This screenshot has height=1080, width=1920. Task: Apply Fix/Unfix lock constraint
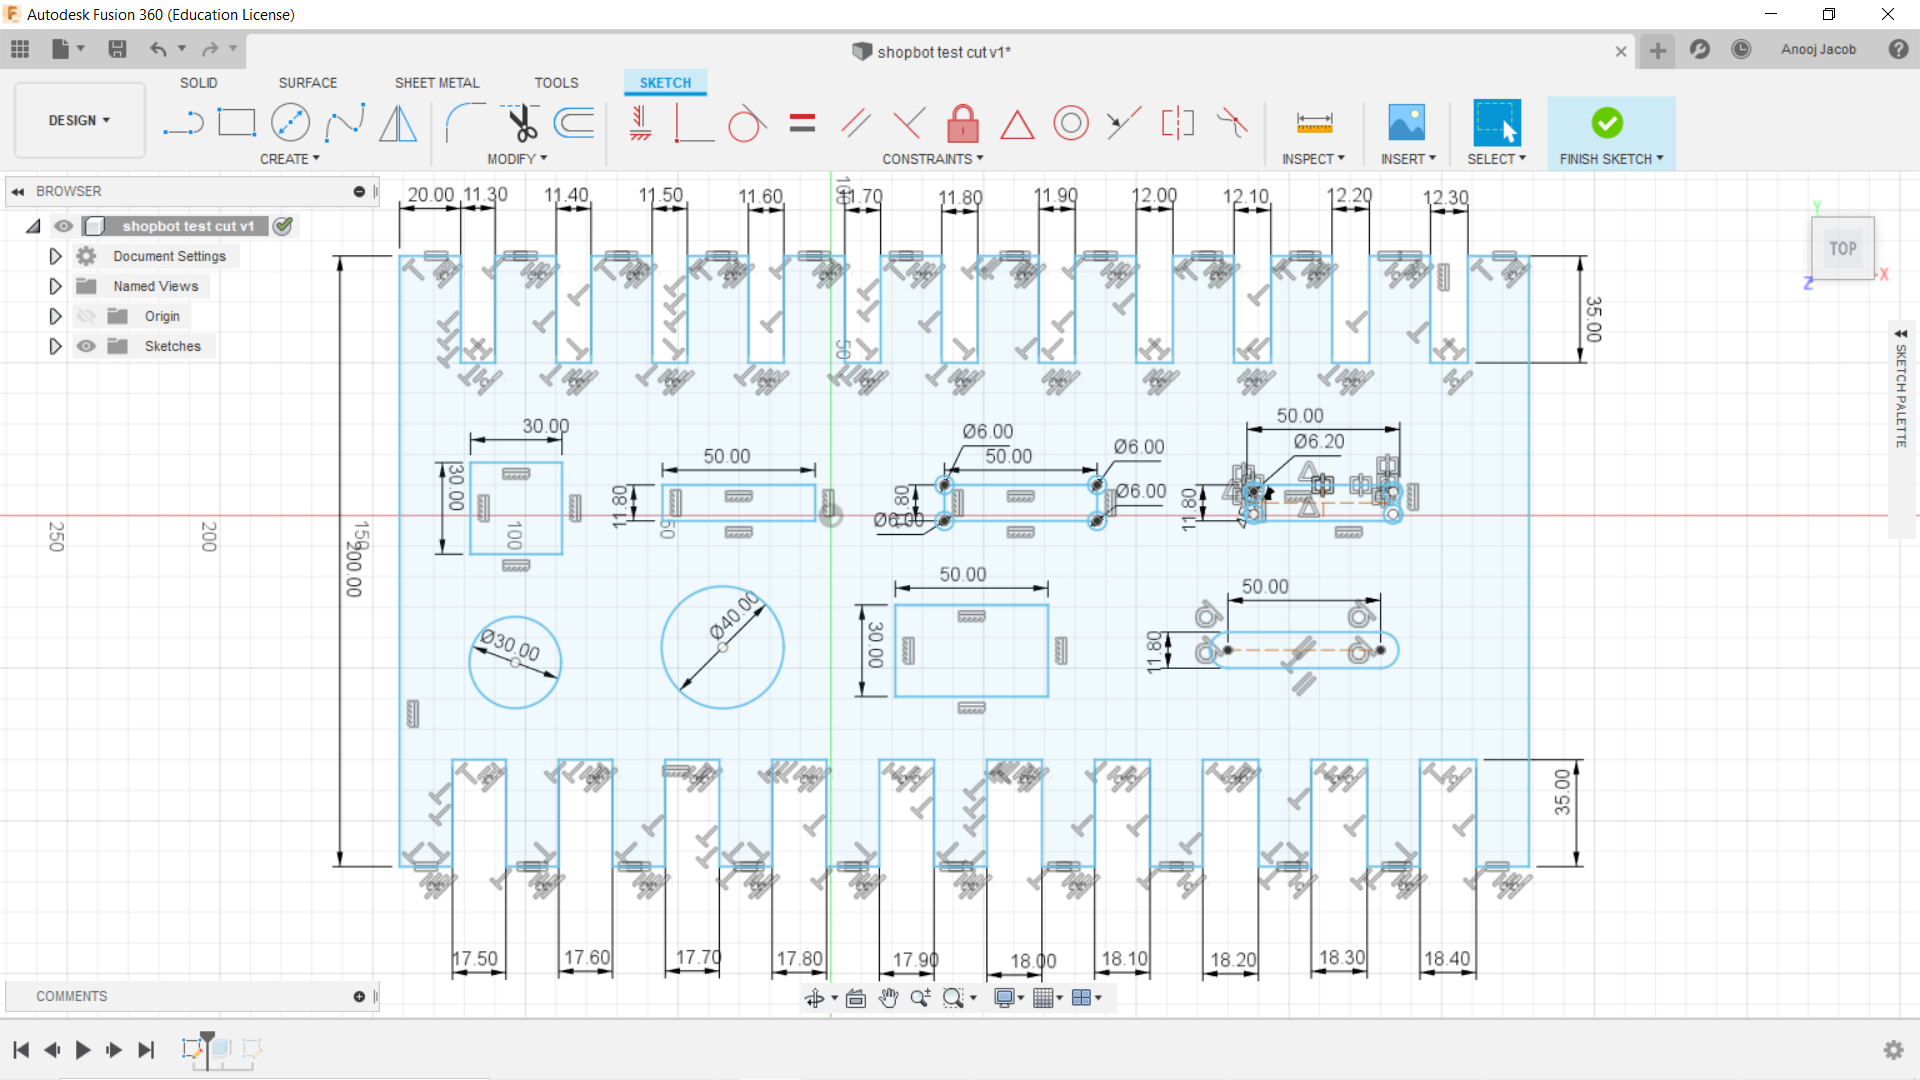[x=963, y=123]
